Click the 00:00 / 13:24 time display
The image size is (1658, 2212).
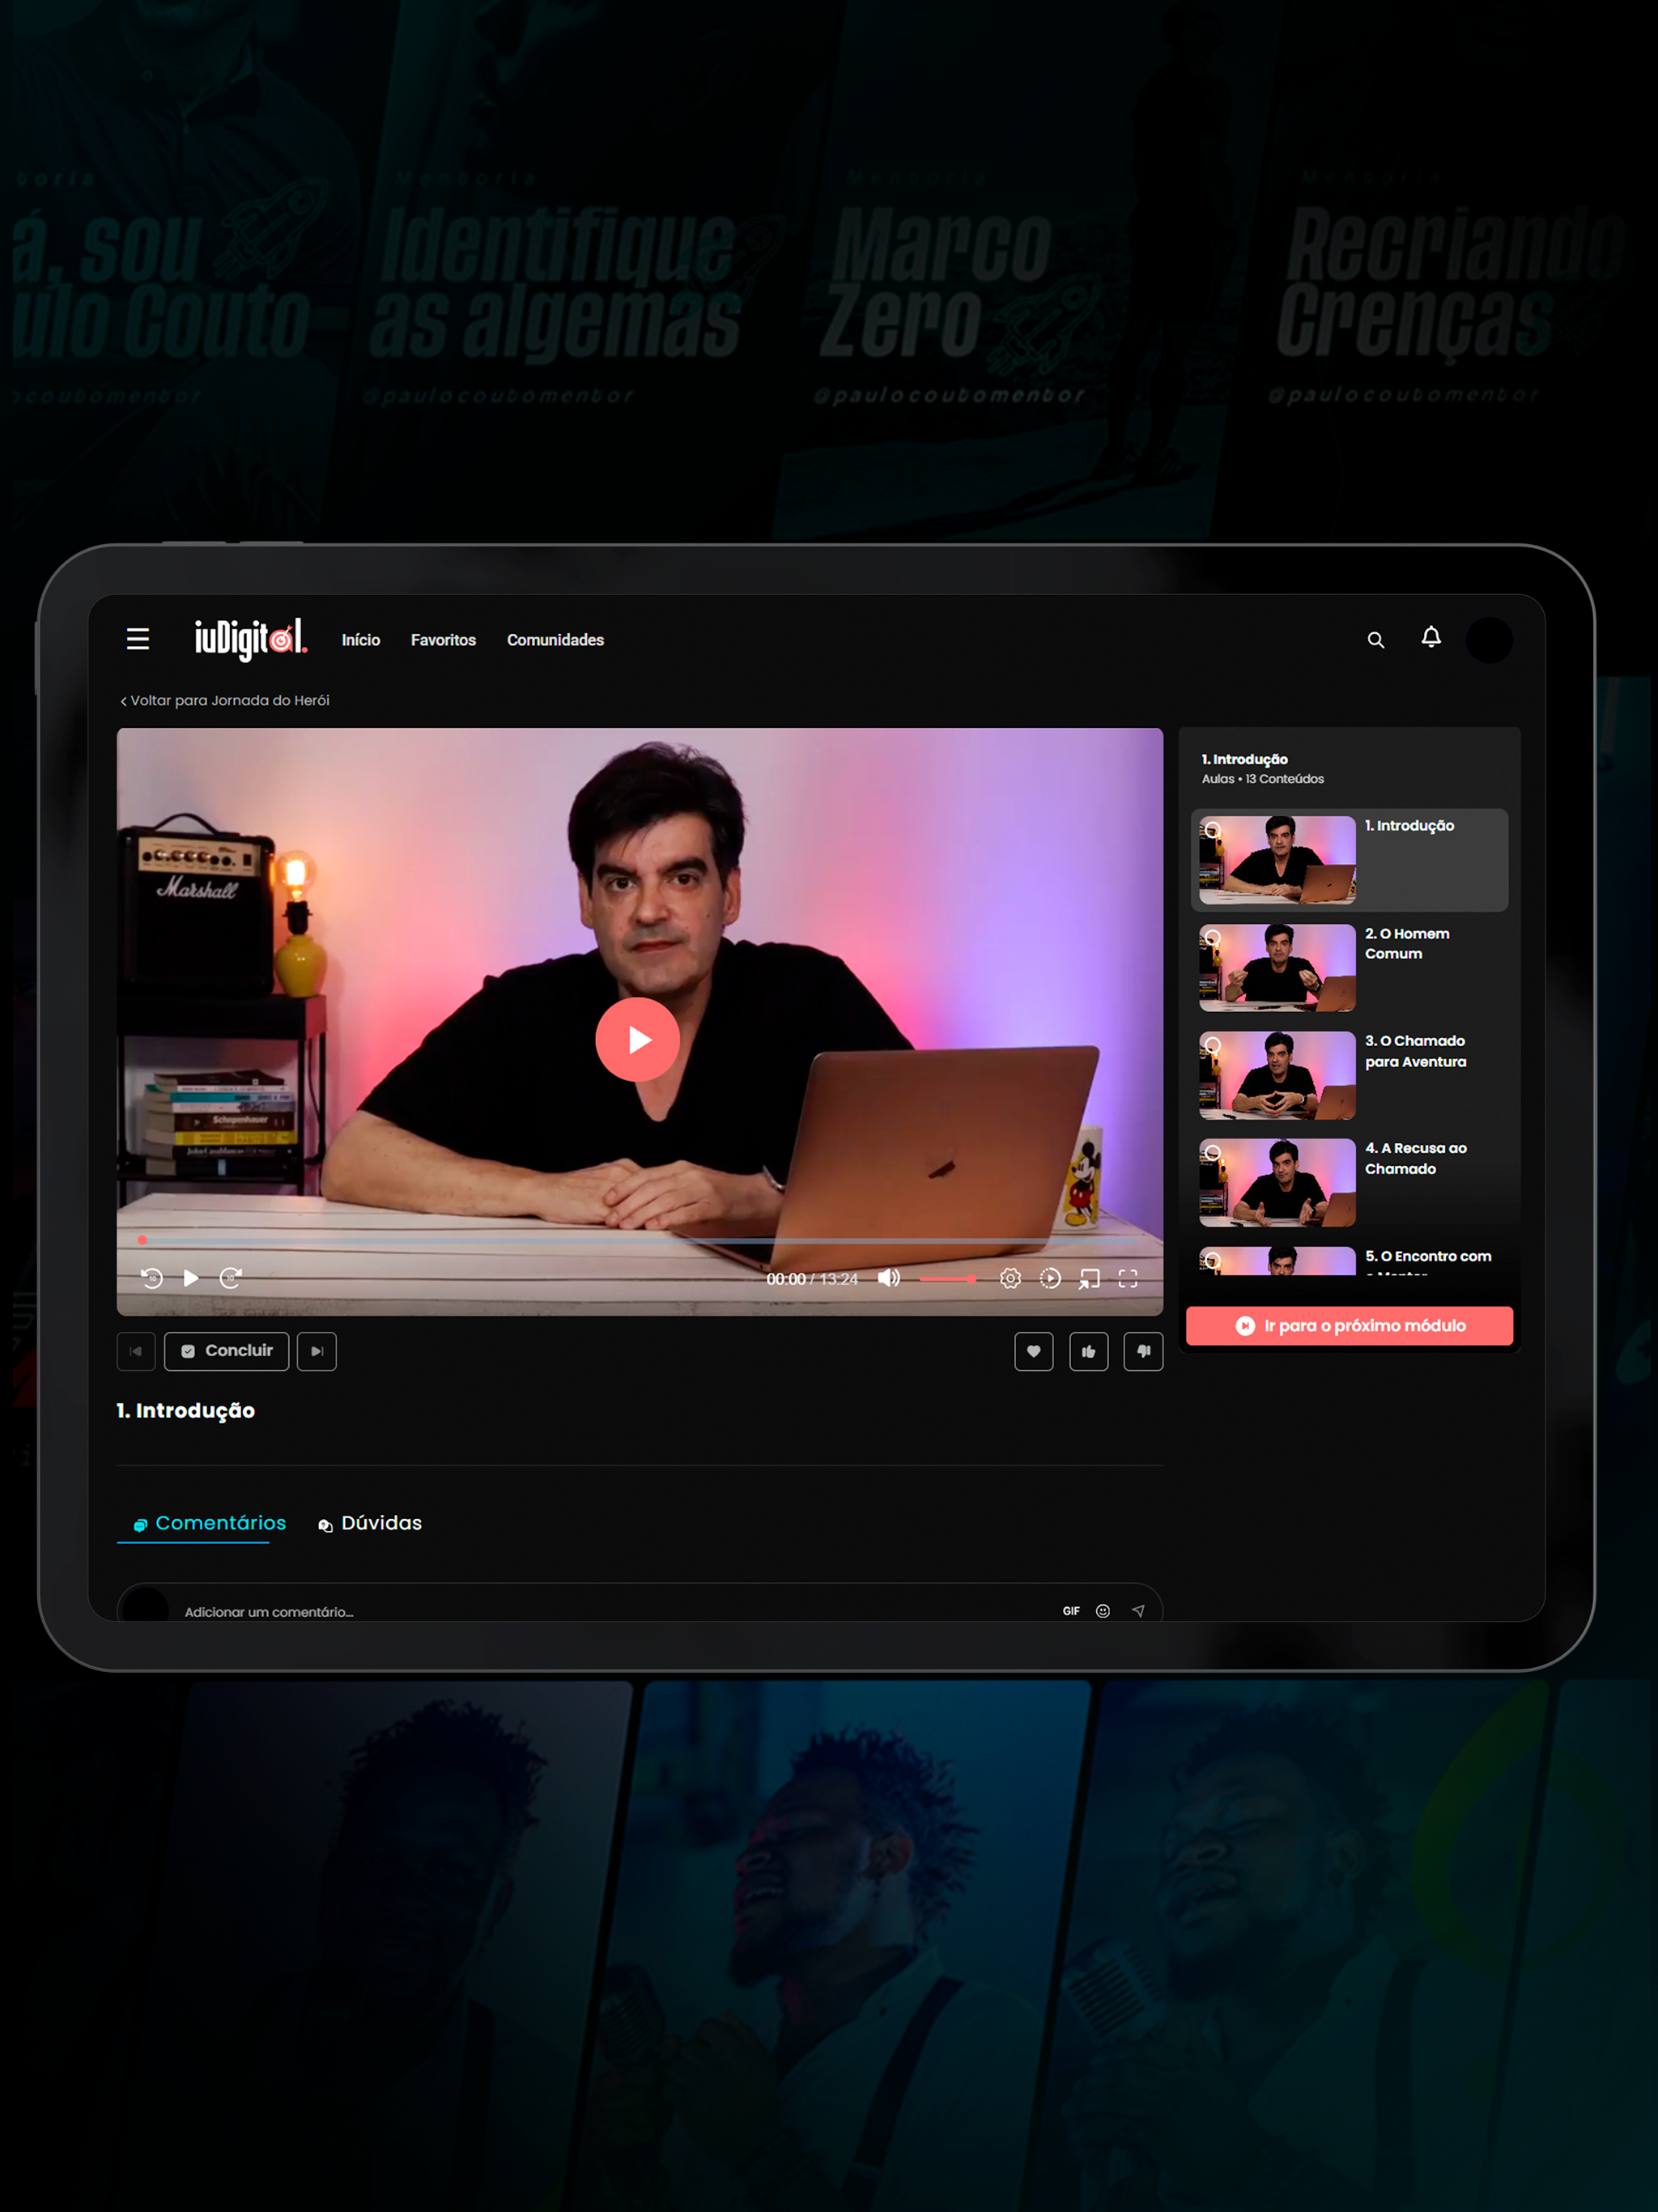click(812, 1279)
